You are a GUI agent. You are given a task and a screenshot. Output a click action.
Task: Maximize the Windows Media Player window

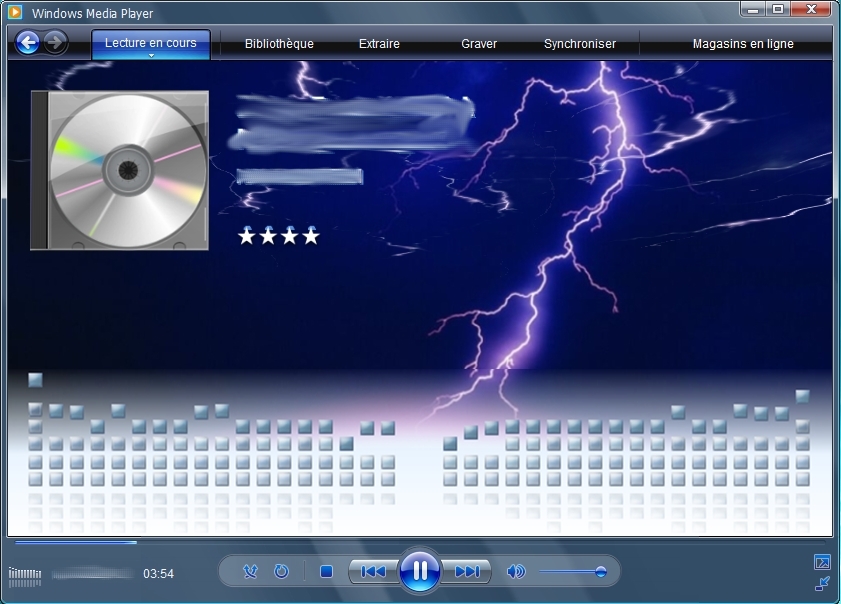778,9
